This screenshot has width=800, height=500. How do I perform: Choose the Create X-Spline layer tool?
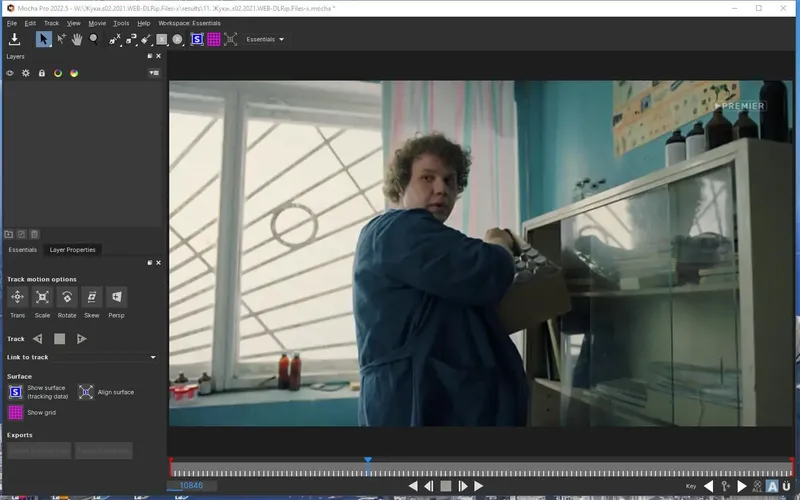[x=114, y=39]
